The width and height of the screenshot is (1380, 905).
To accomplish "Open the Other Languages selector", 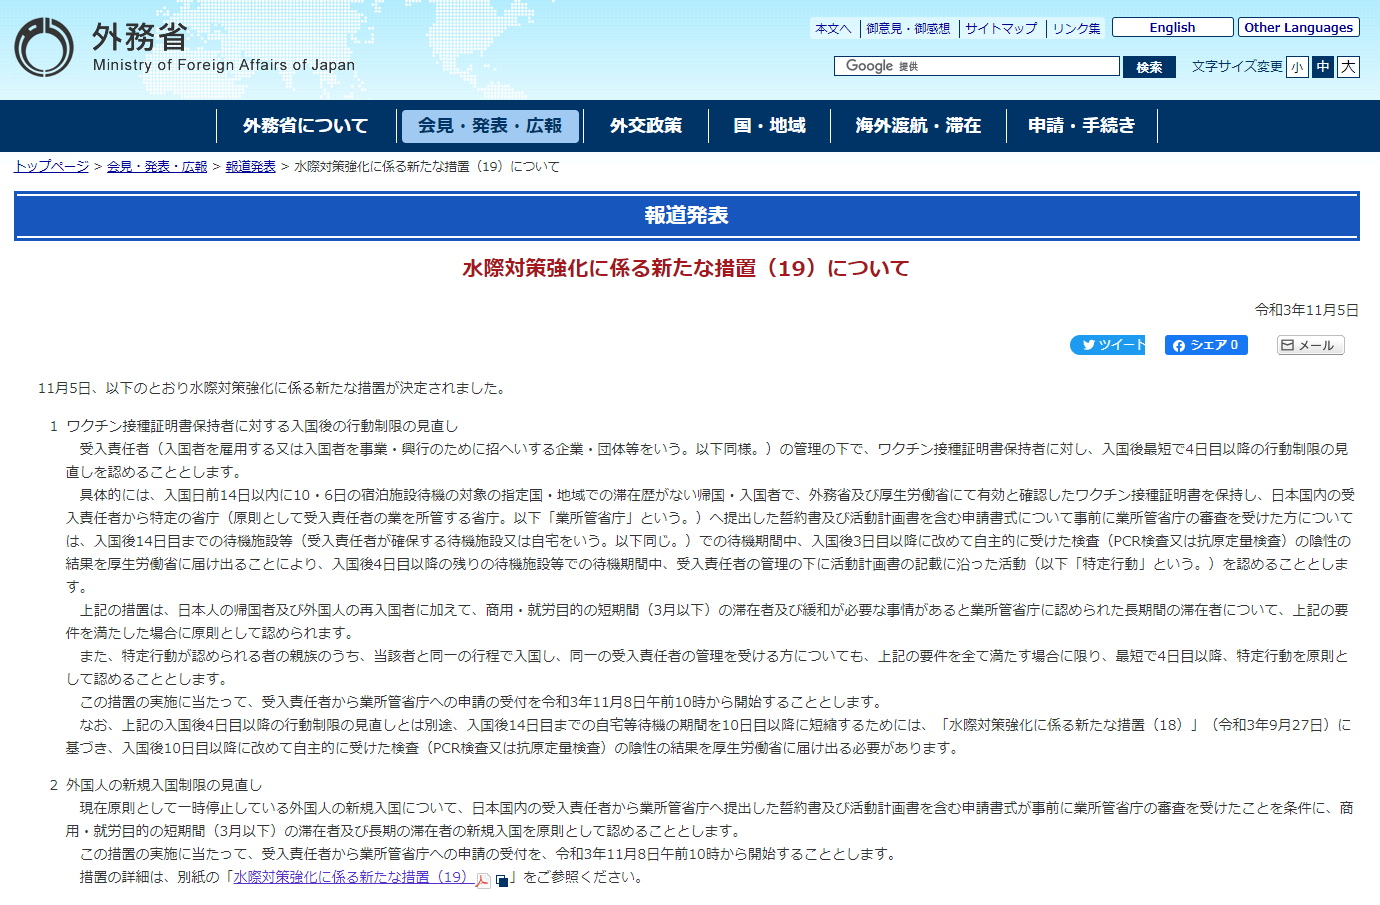I will 1297,27.
